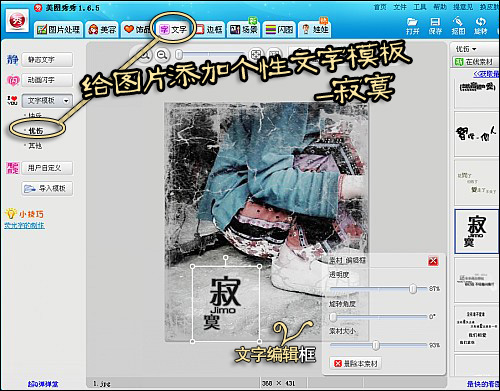Select the 文字 (text) tab

pyautogui.click(x=173, y=29)
